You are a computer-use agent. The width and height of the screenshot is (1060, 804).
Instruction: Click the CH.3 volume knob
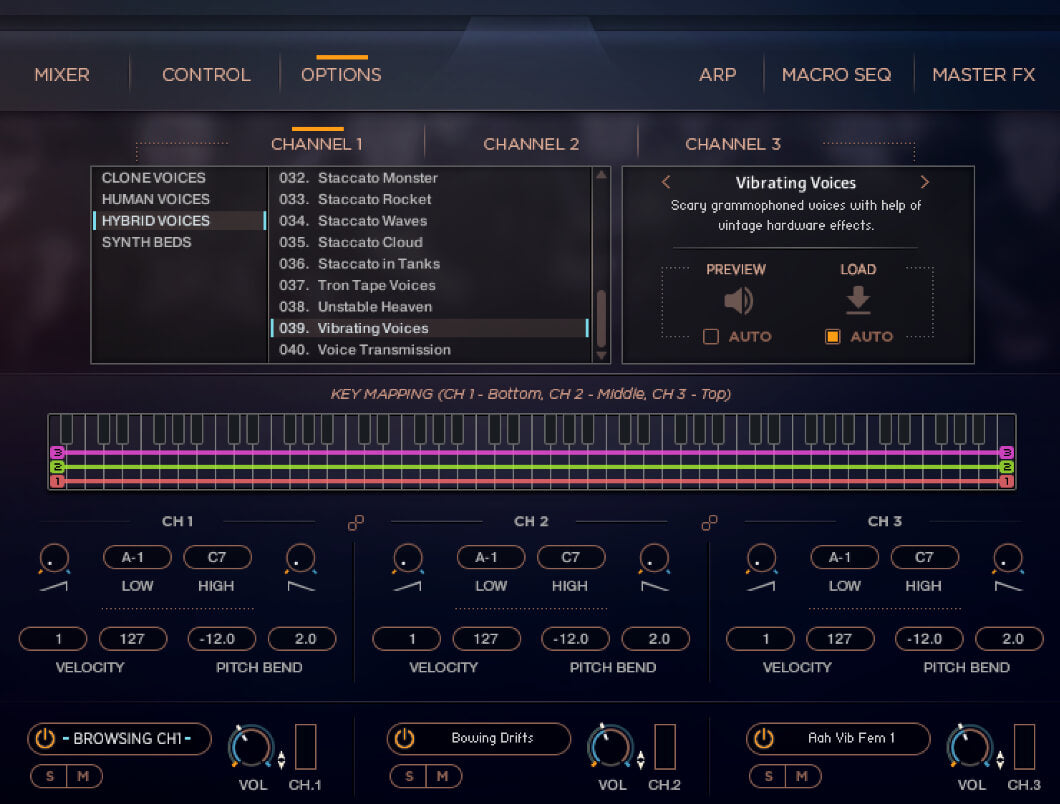(x=970, y=747)
